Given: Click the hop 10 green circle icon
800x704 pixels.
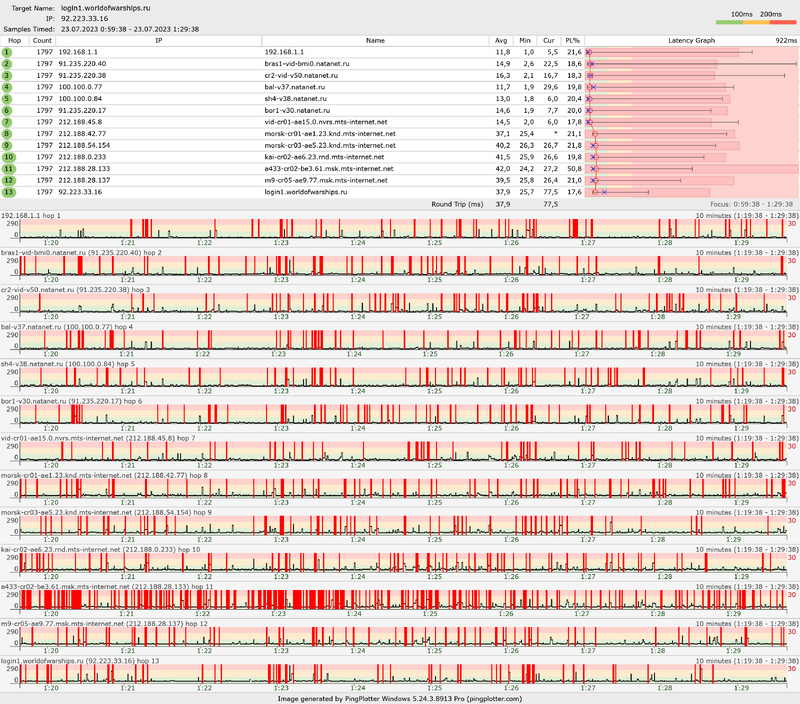Looking at the screenshot, I should coord(9,157).
